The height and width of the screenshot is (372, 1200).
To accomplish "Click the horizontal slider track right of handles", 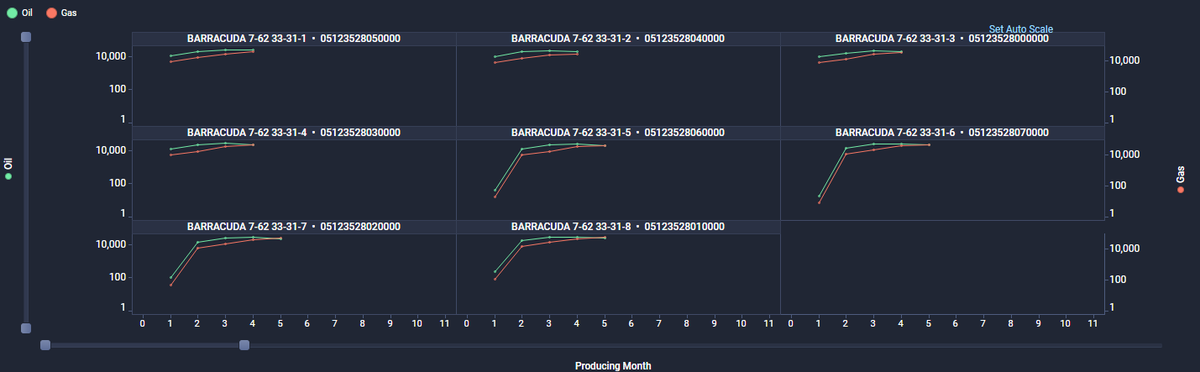I will point(705,345).
